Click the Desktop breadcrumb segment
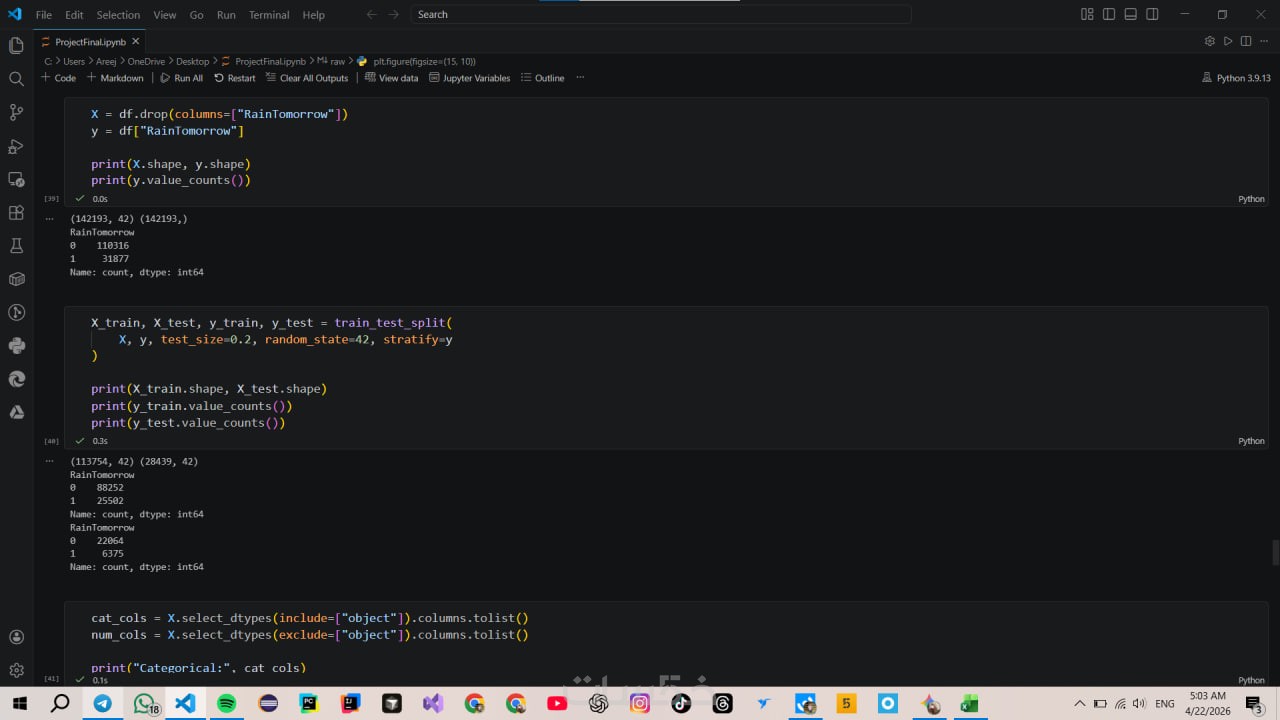 [191, 61]
